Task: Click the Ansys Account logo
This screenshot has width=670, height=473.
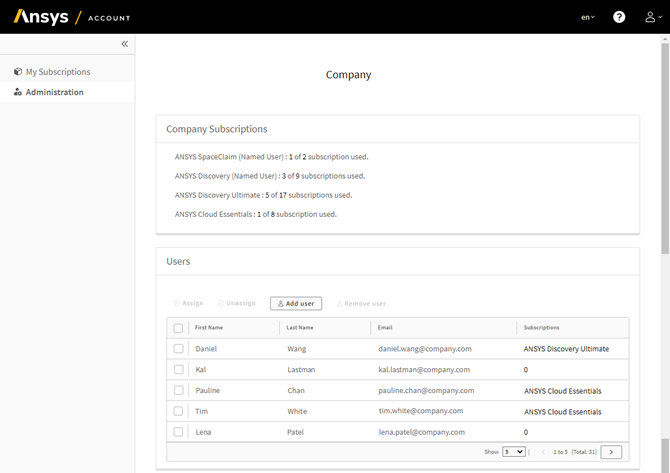Action: coord(71,17)
